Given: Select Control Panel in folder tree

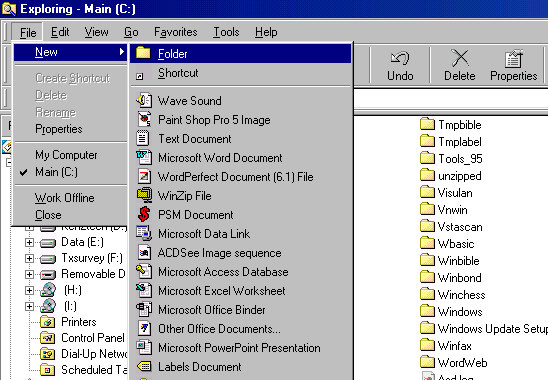Looking at the screenshot, I should click(93, 338).
